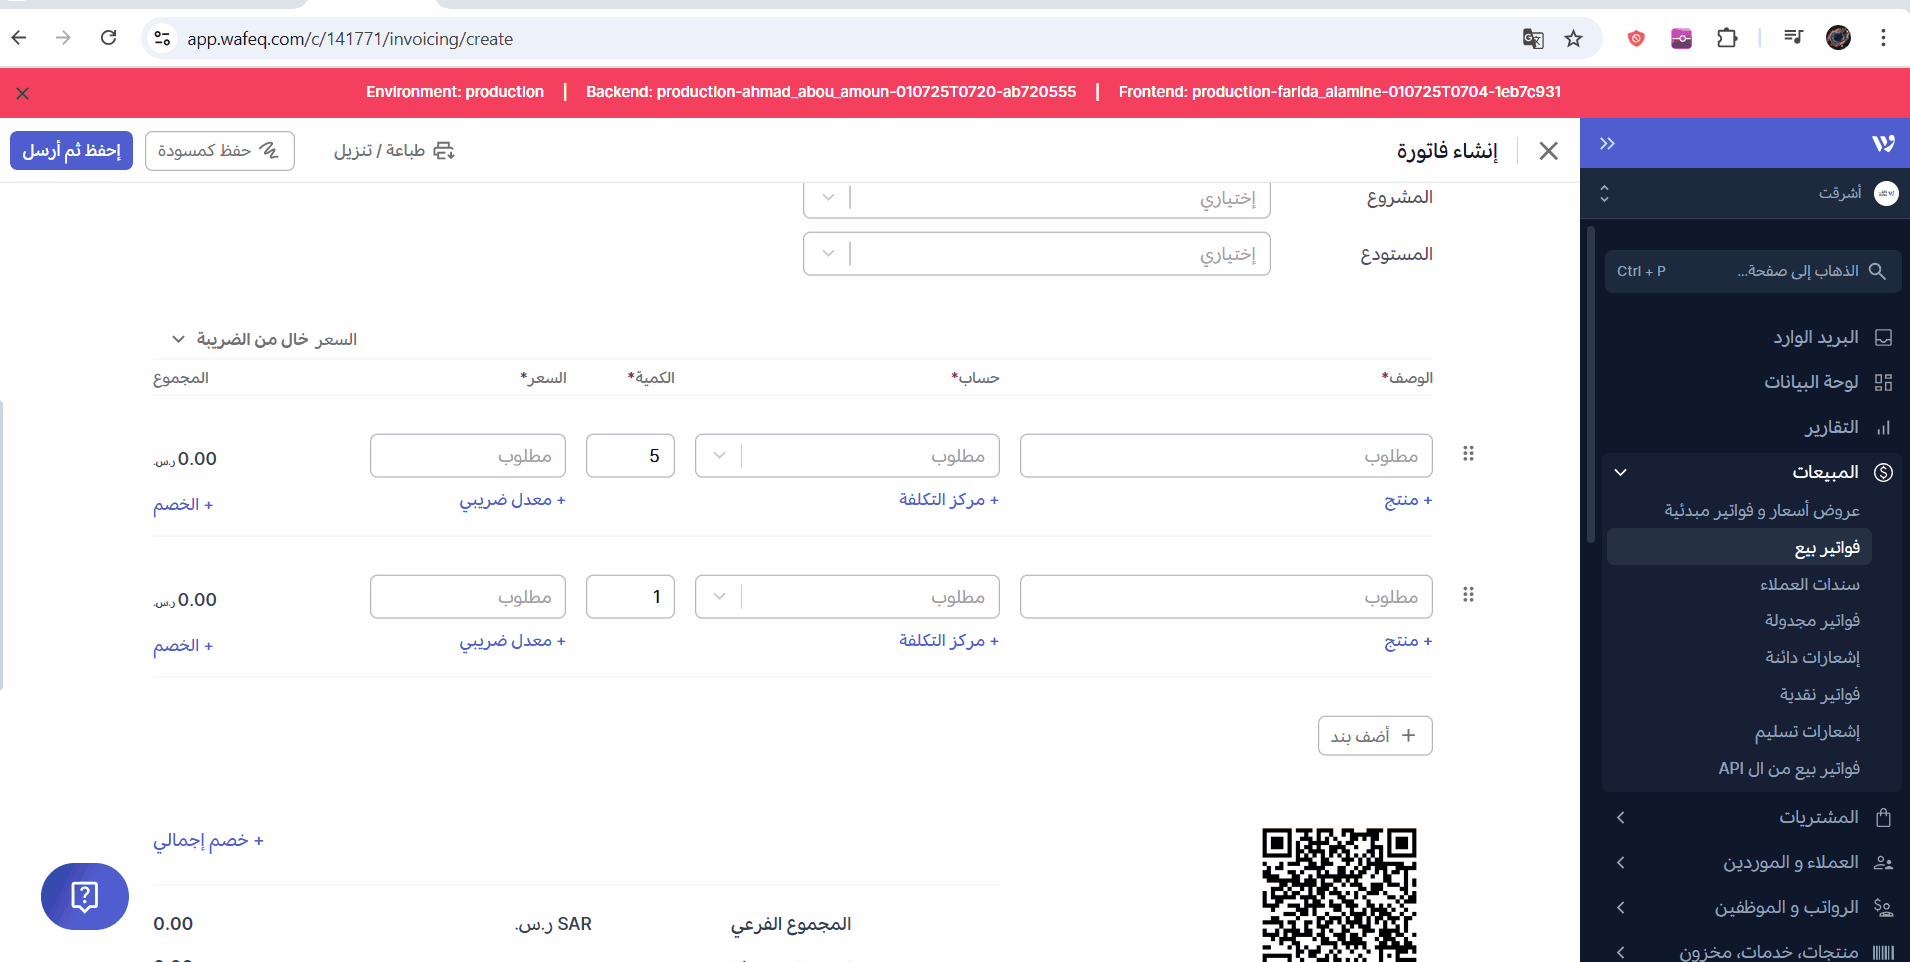Click the Google Translate icon in address bar
Screen dimensions: 1910x962
(x=1532, y=39)
